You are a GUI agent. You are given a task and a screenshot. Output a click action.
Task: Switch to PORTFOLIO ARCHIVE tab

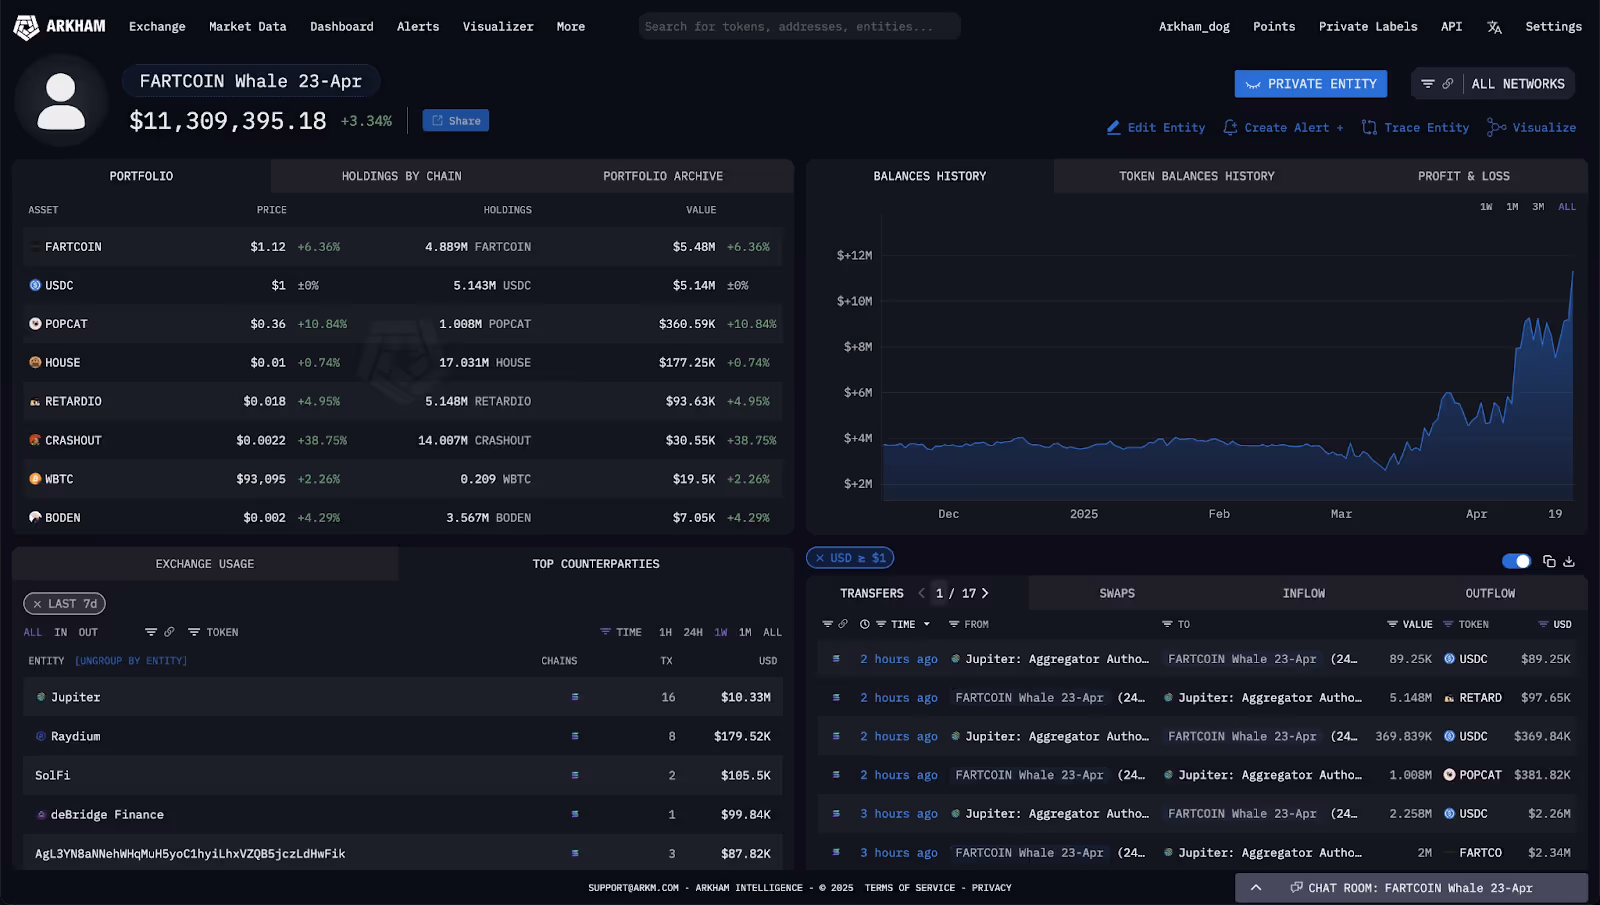click(x=663, y=176)
